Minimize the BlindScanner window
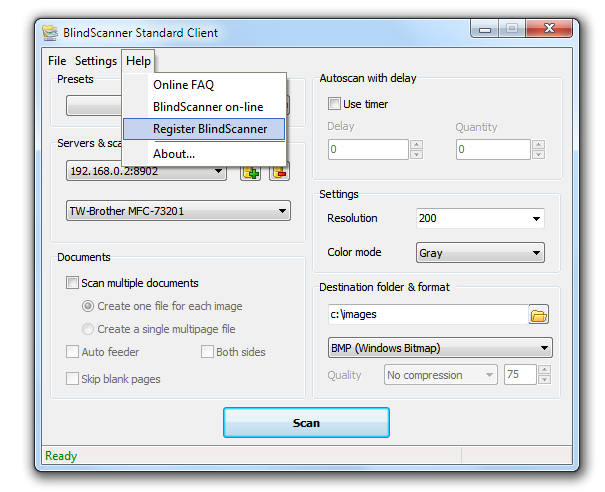The height and width of the screenshot is (492, 605). coord(485,29)
